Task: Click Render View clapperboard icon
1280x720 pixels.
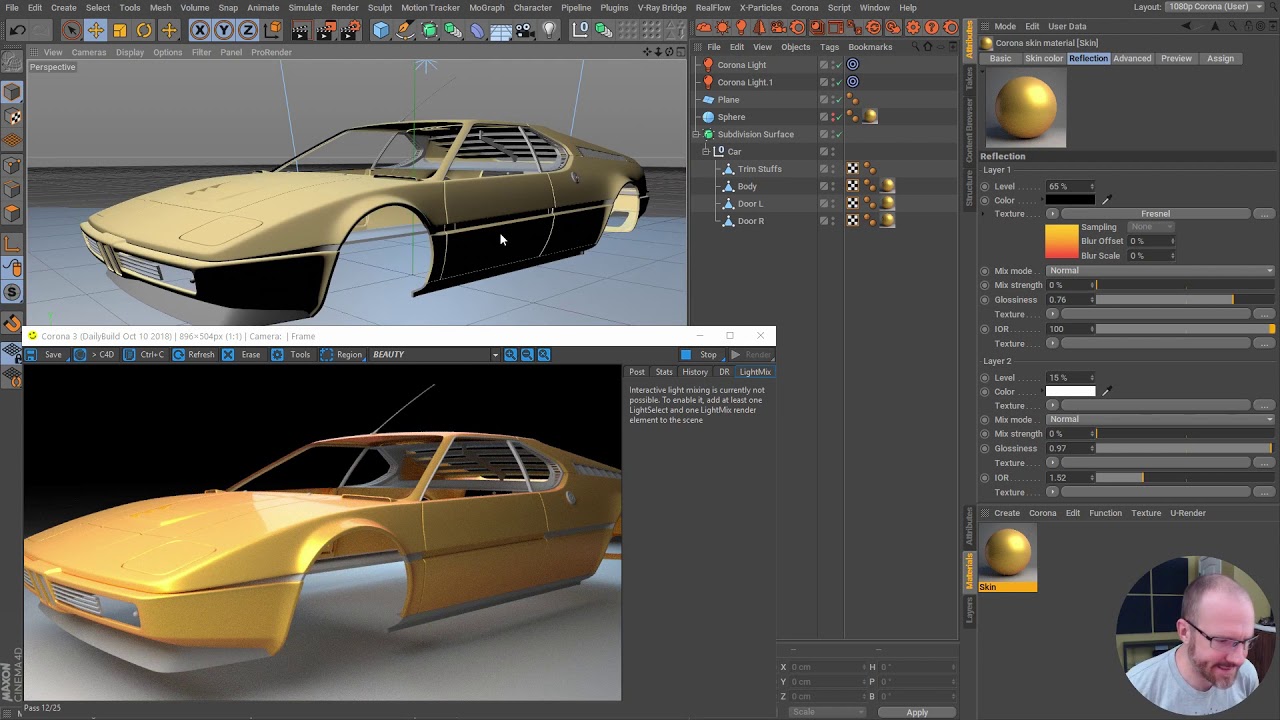Action: tap(300, 30)
